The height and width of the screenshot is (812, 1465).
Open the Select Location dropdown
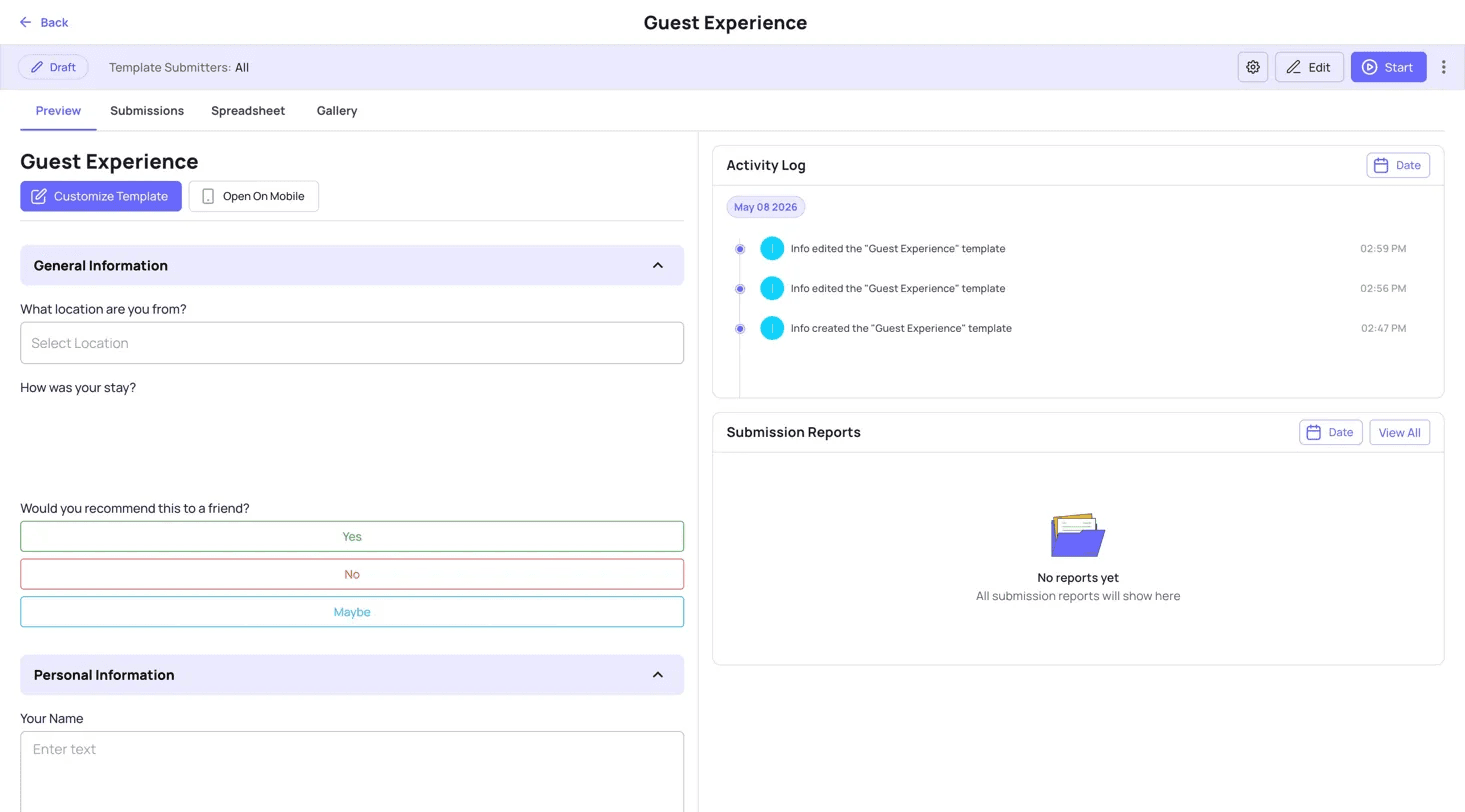pyautogui.click(x=352, y=343)
